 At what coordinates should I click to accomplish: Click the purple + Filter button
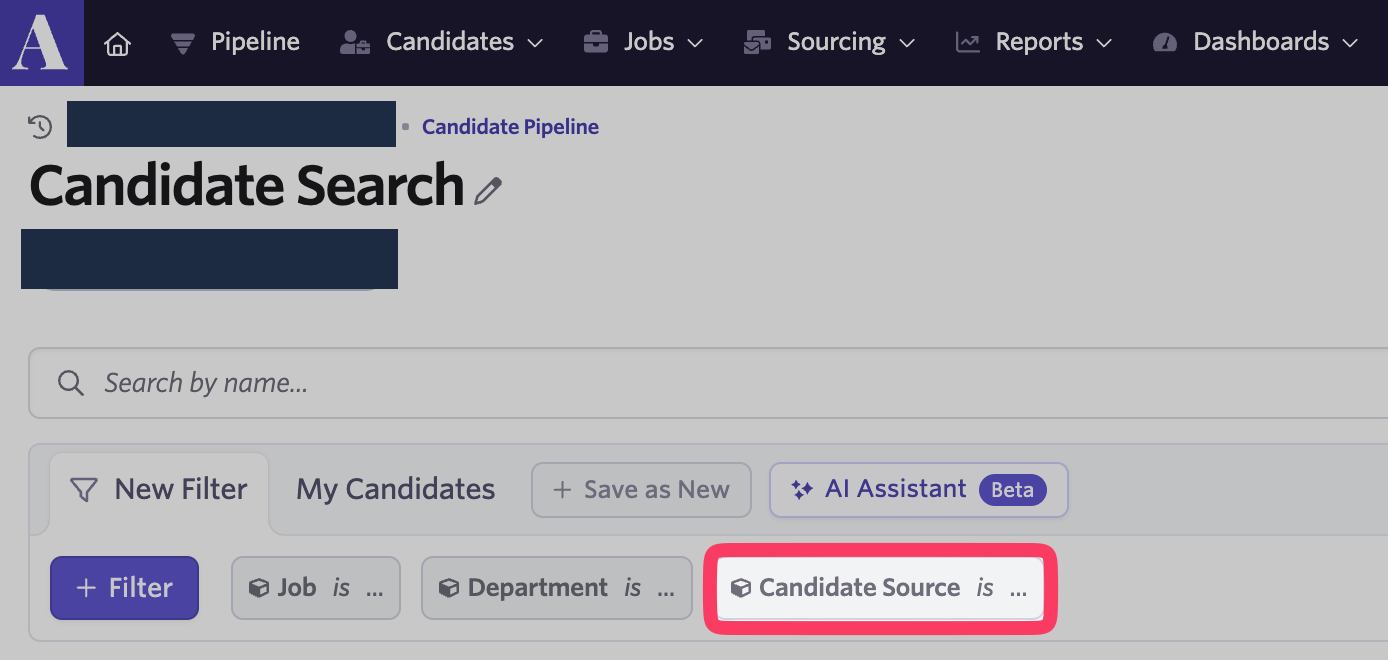(x=125, y=588)
